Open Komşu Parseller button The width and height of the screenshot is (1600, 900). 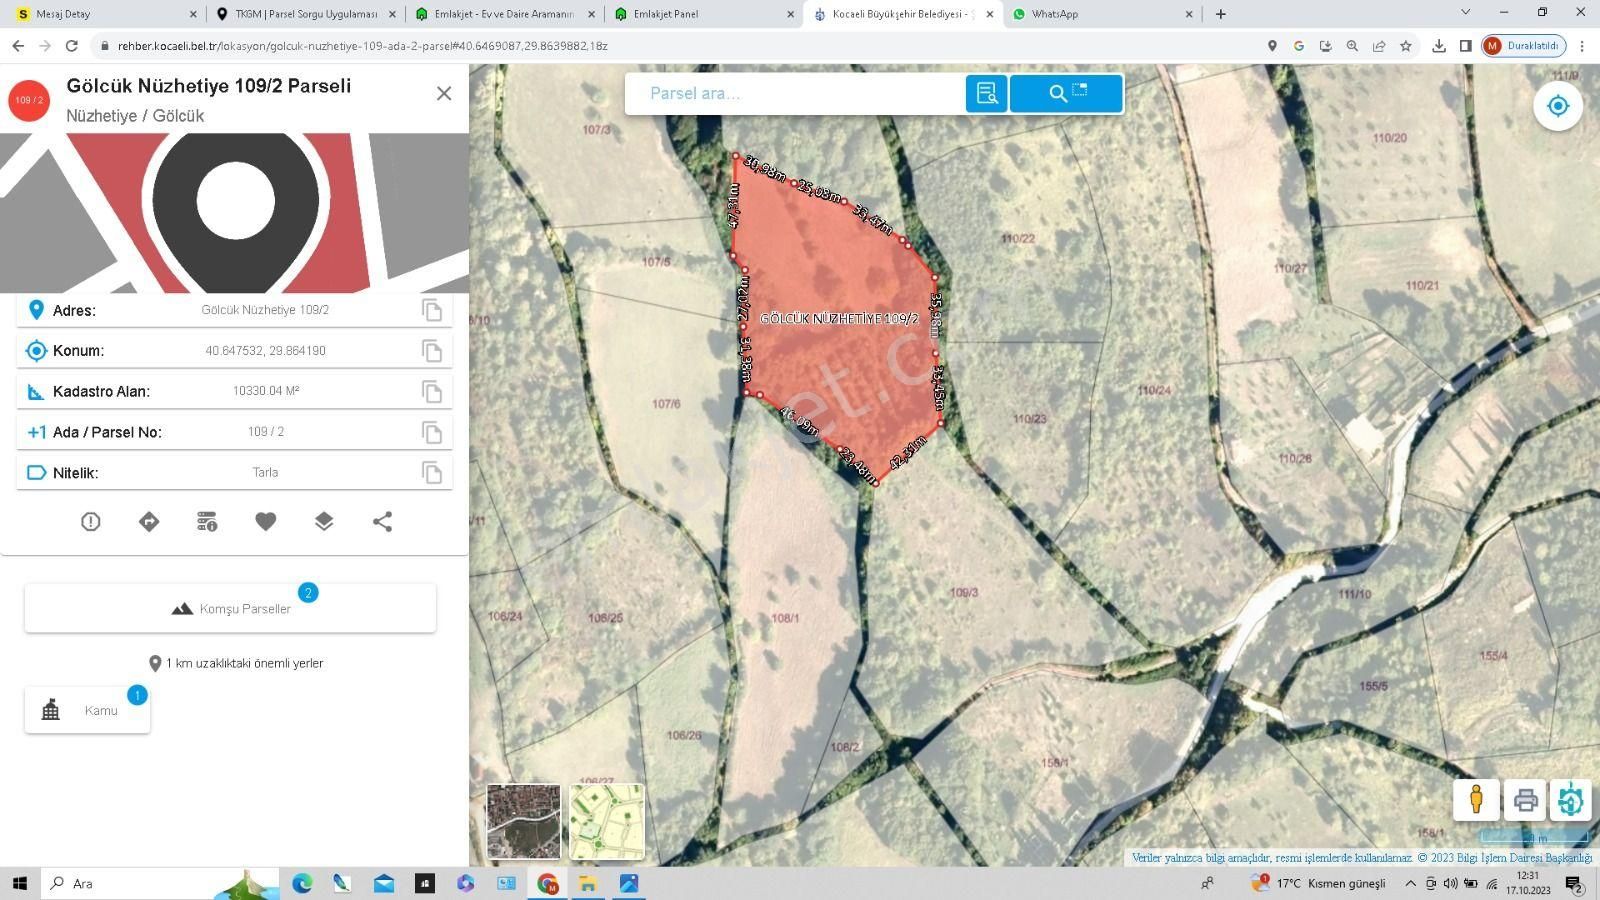(x=230, y=608)
